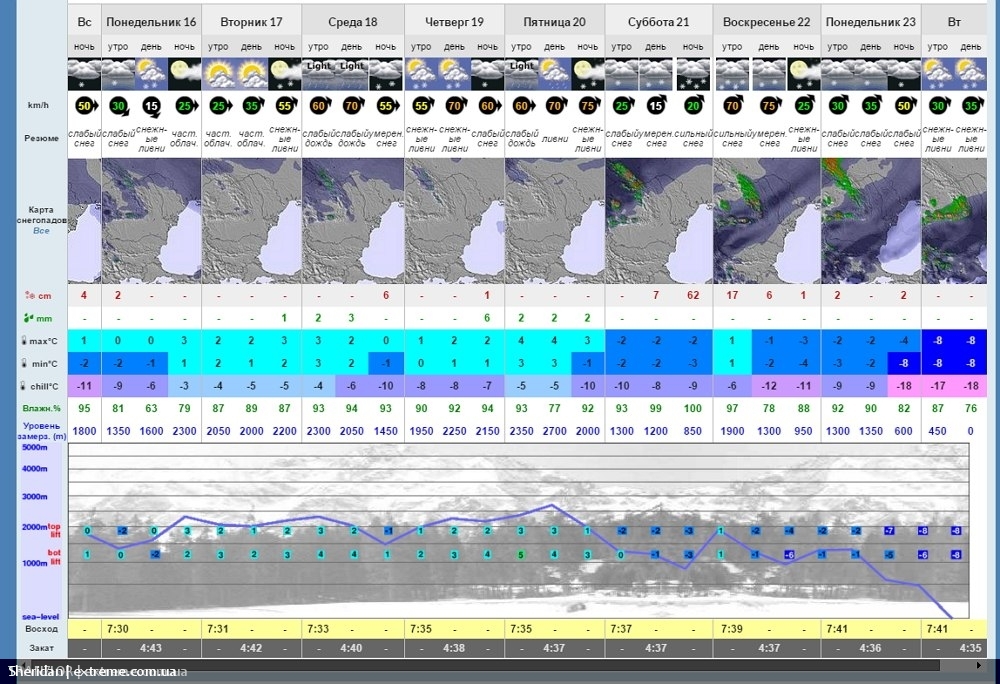Click Tuesday 17 morning partly cloudy sun icon

tap(218, 72)
